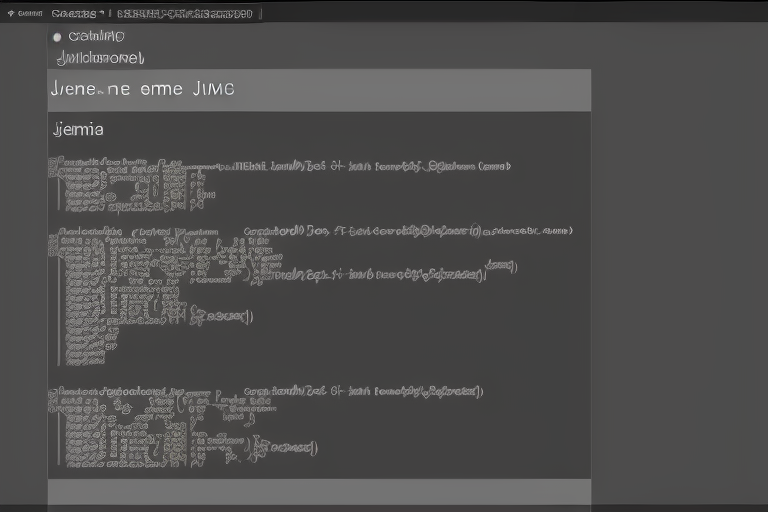Click the divider after the top bar tabs
768x512 pixels.
[261, 14]
